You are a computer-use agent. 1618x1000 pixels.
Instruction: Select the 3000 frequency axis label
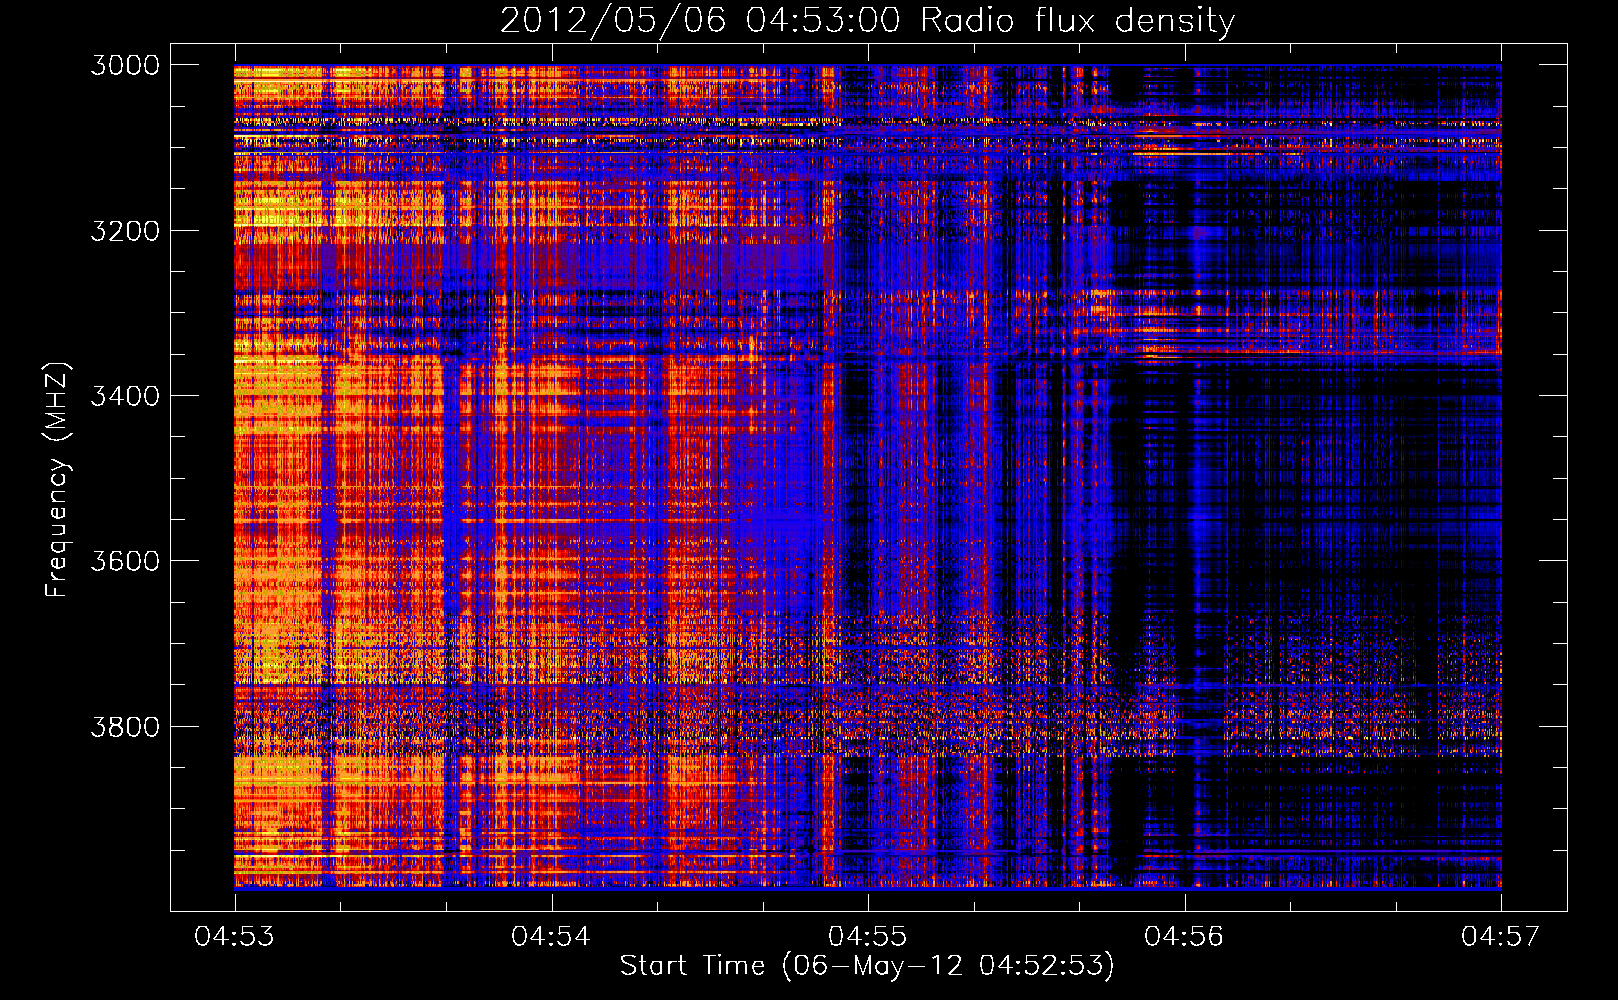(x=125, y=65)
